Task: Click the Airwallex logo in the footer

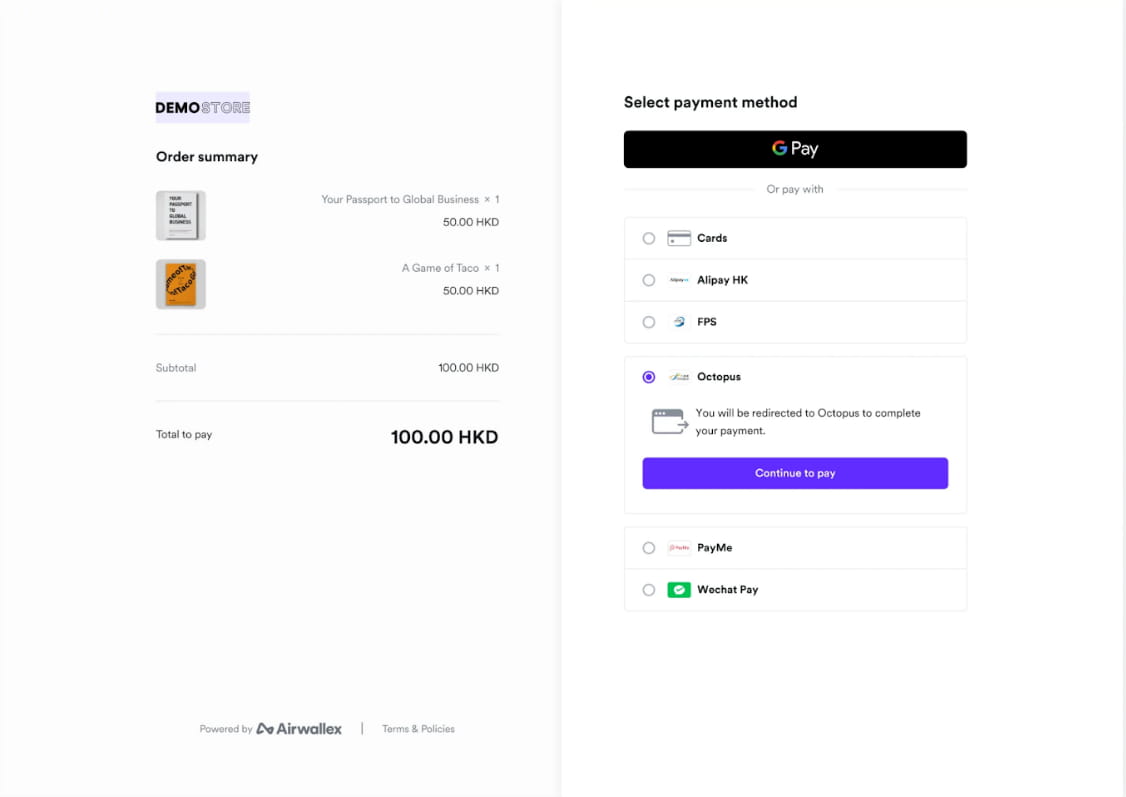Action: click(298, 728)
